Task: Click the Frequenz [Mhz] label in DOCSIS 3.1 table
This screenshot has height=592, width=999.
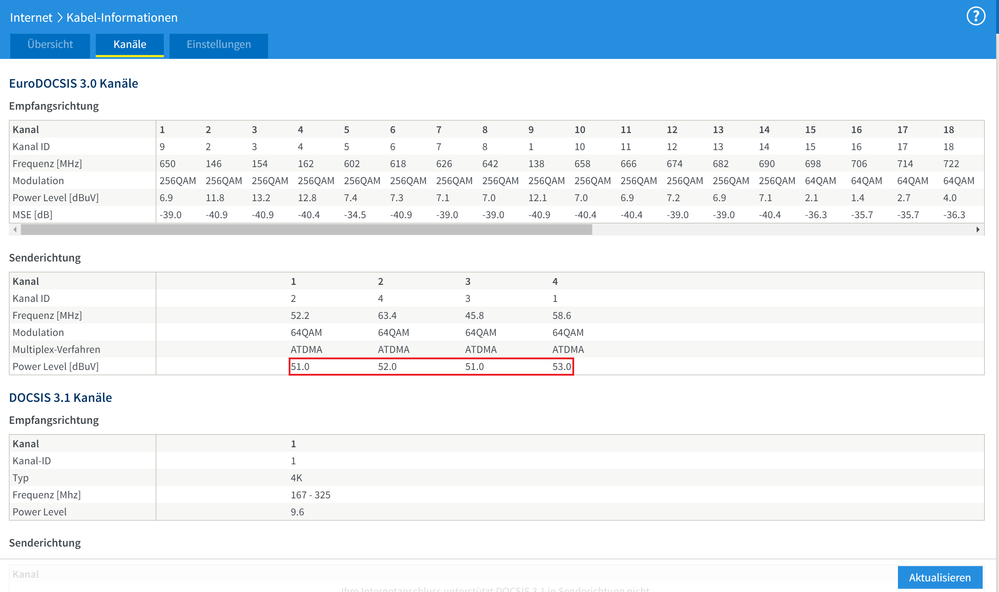Action: coord(47,495)
